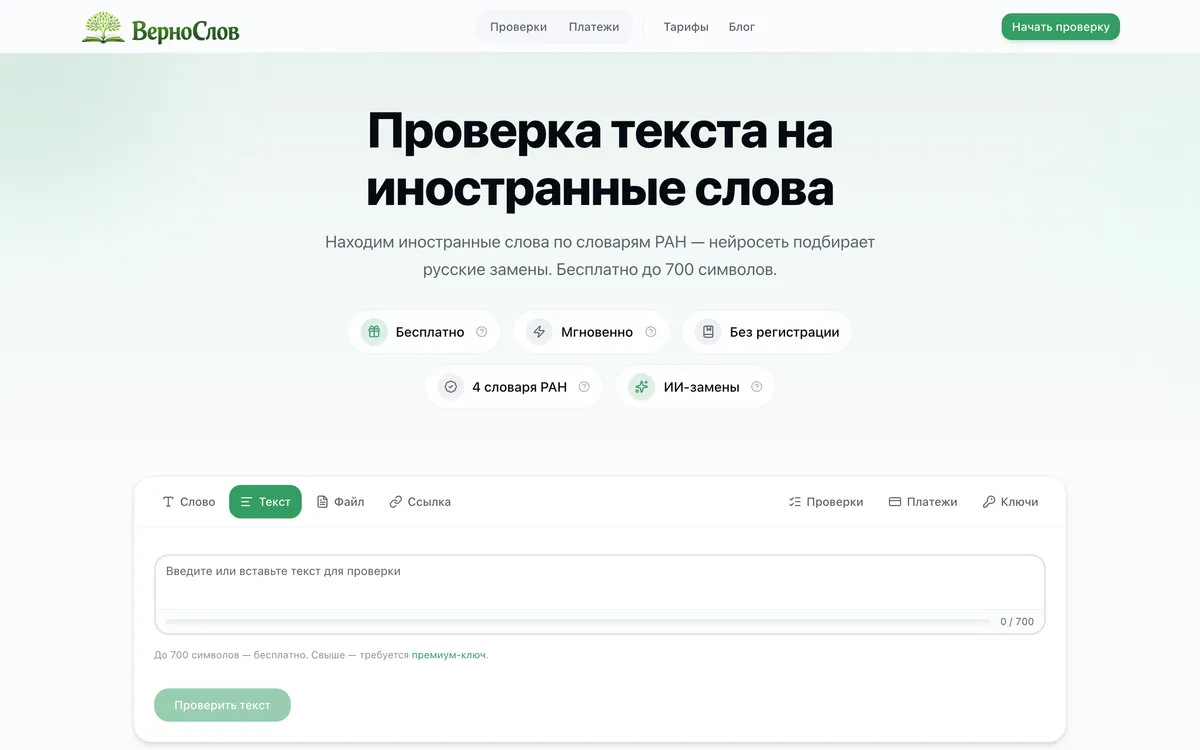Go to the Тарифы page
Screen dimensions: 1200x750
click(x=686, y=27)
